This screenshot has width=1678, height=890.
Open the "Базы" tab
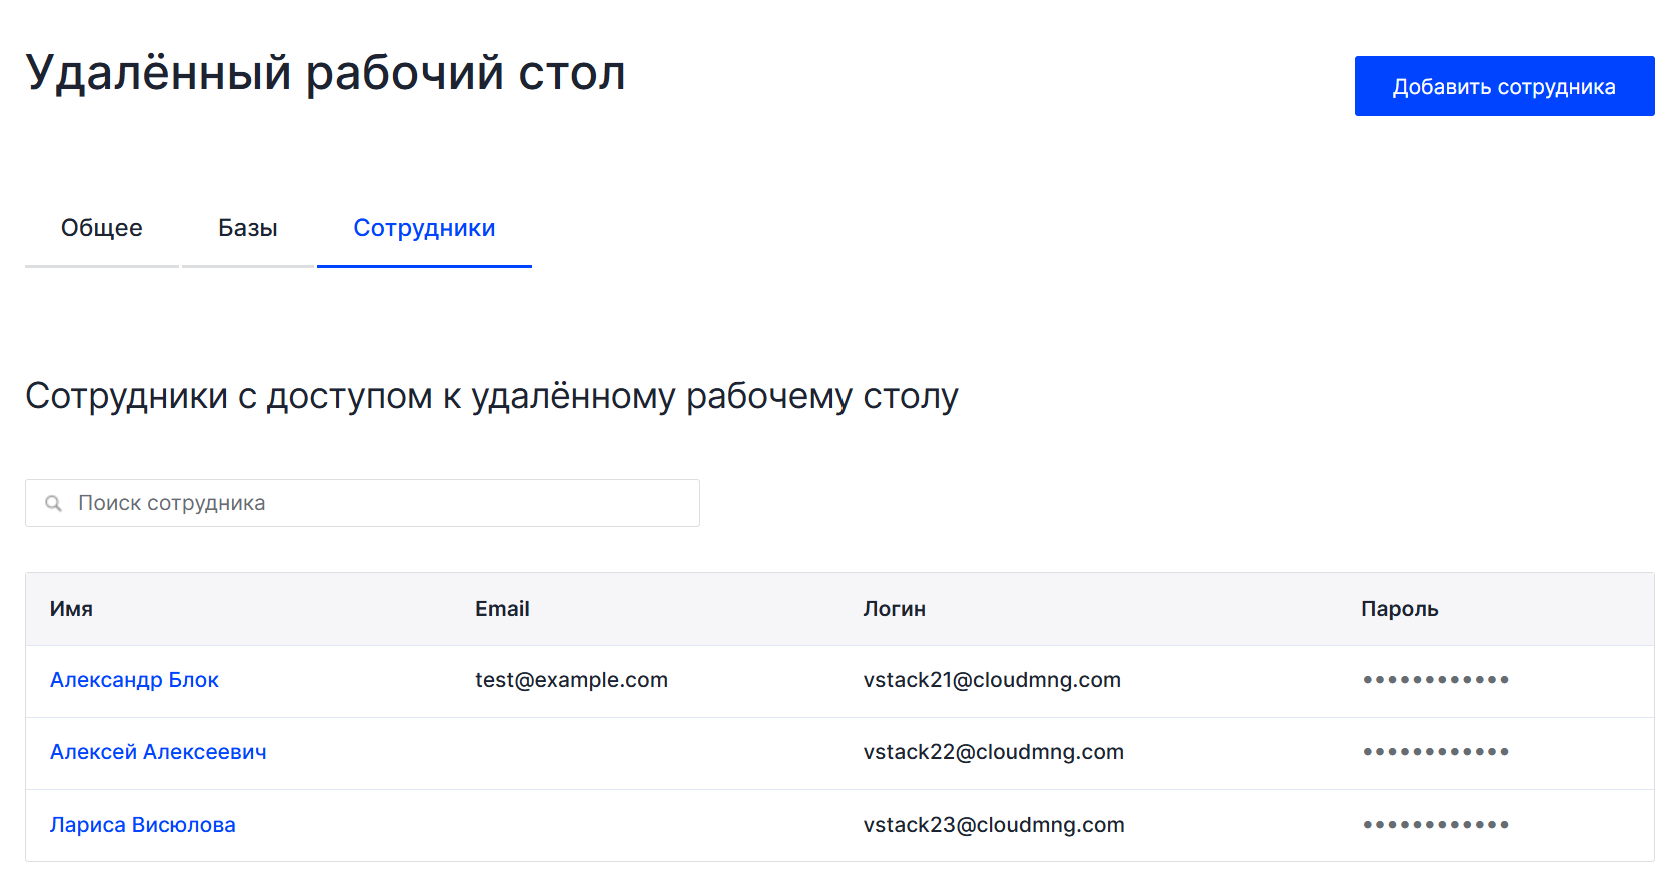click(x=248, y=228)
